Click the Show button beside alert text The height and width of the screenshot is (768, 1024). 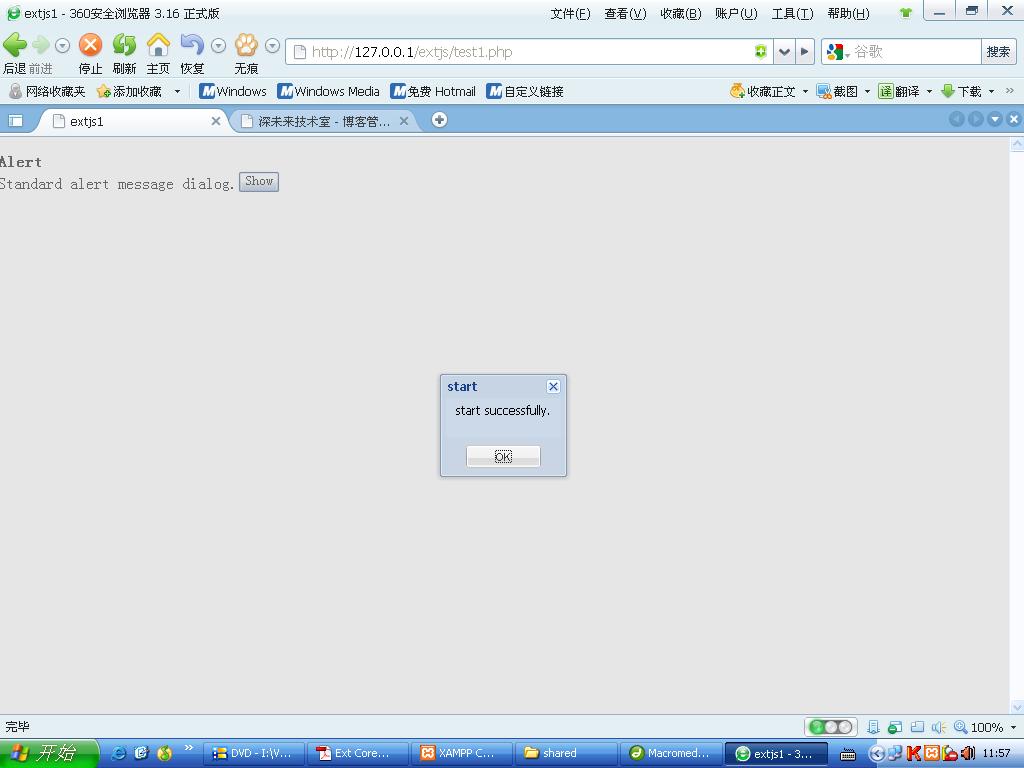pos(259,182)
